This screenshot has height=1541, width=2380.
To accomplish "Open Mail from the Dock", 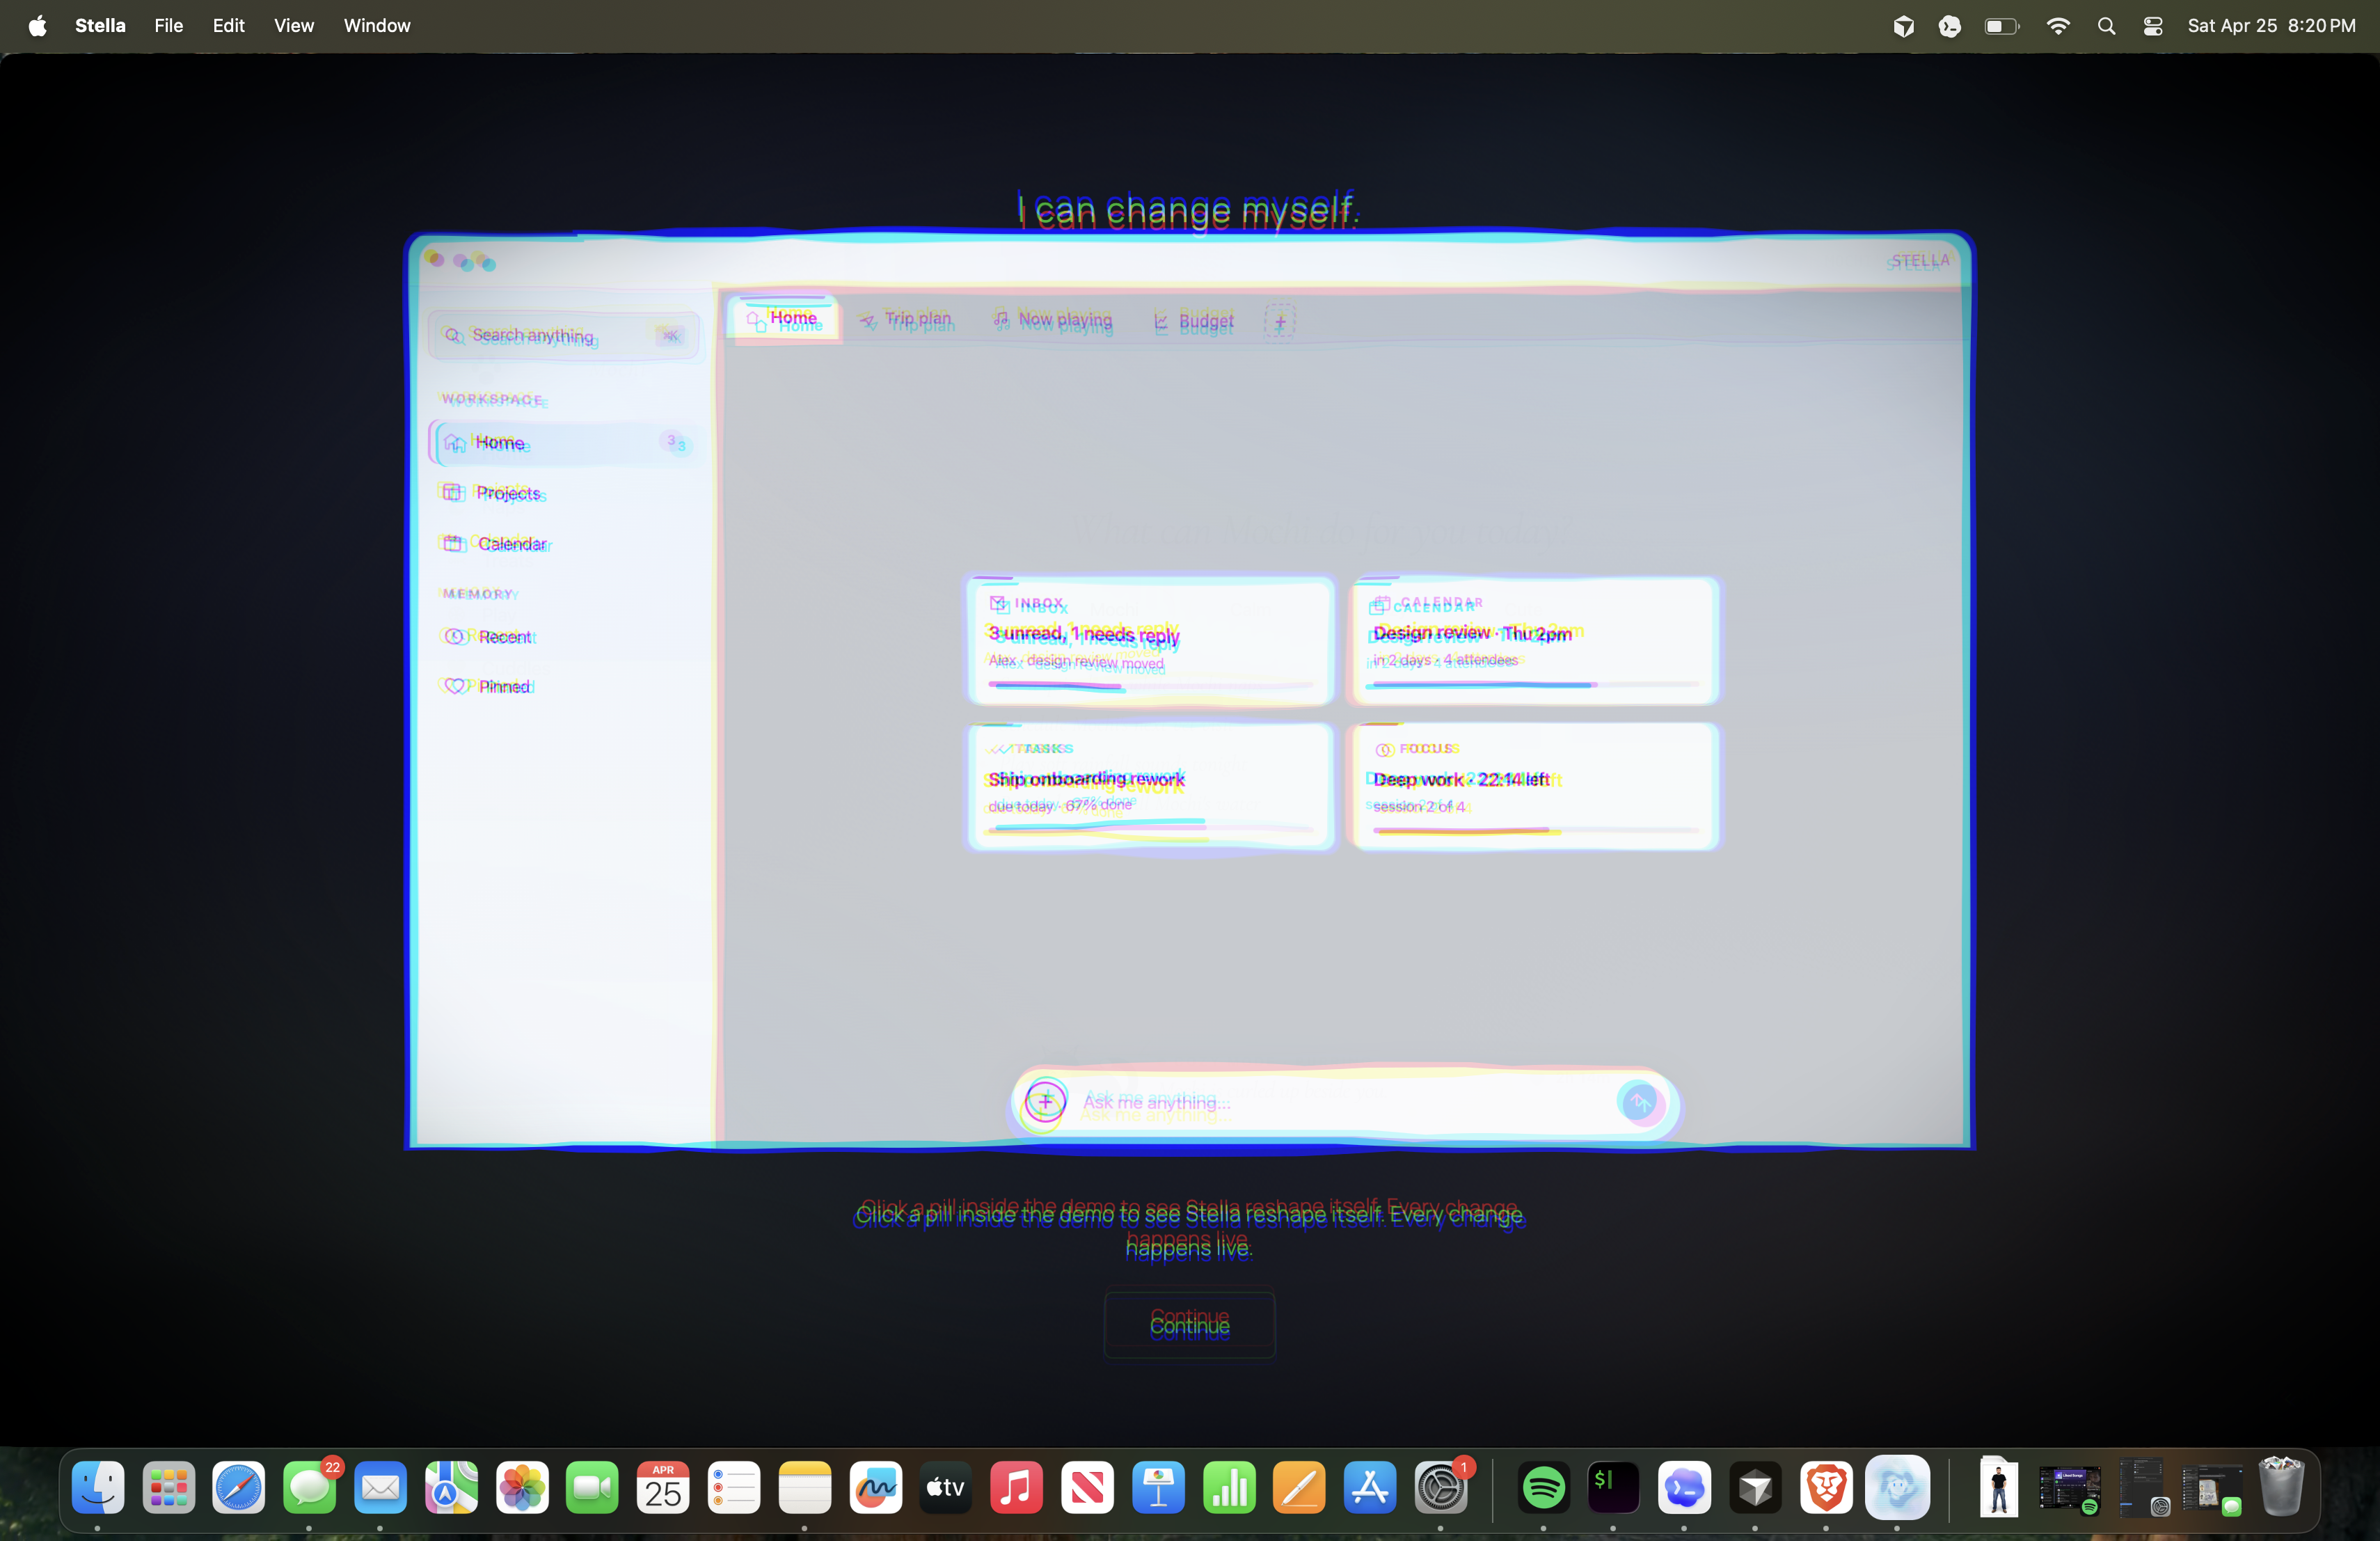I will tap(381, 1487).
